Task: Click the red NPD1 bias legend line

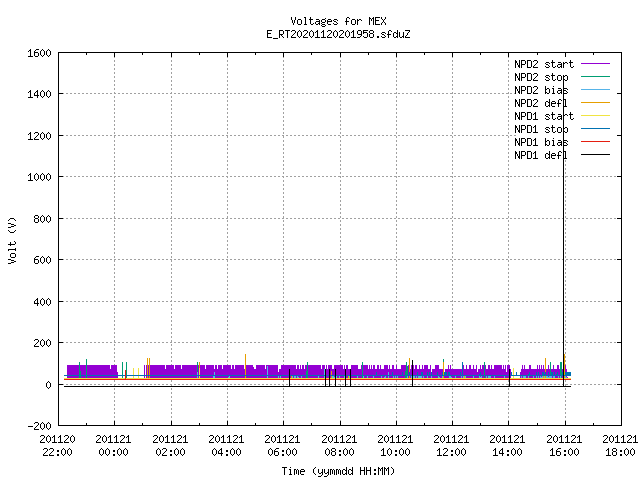Action: click(x=596, y=142)
